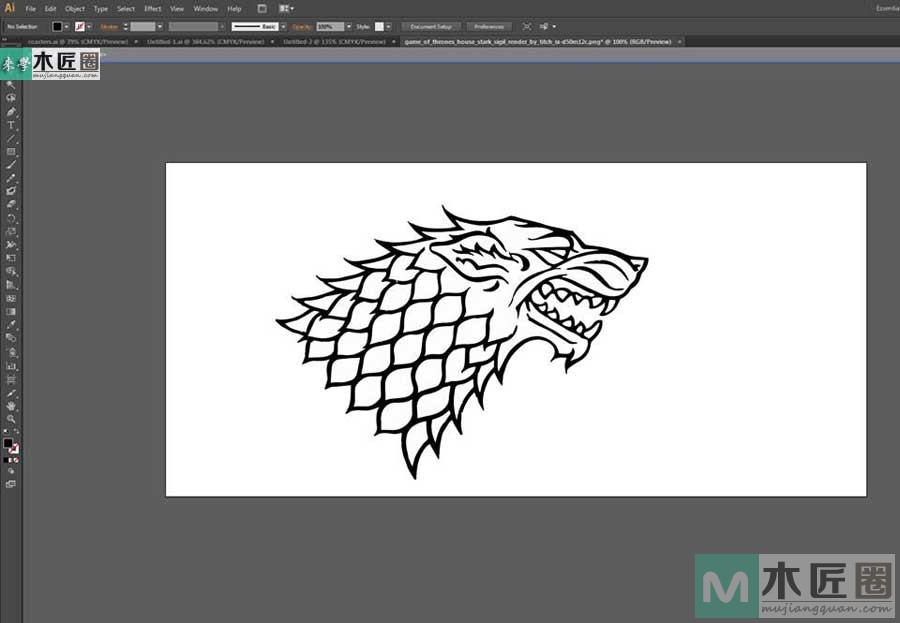Select the Hand tool
Screen dimensions: 900x623
coord(11,406)
